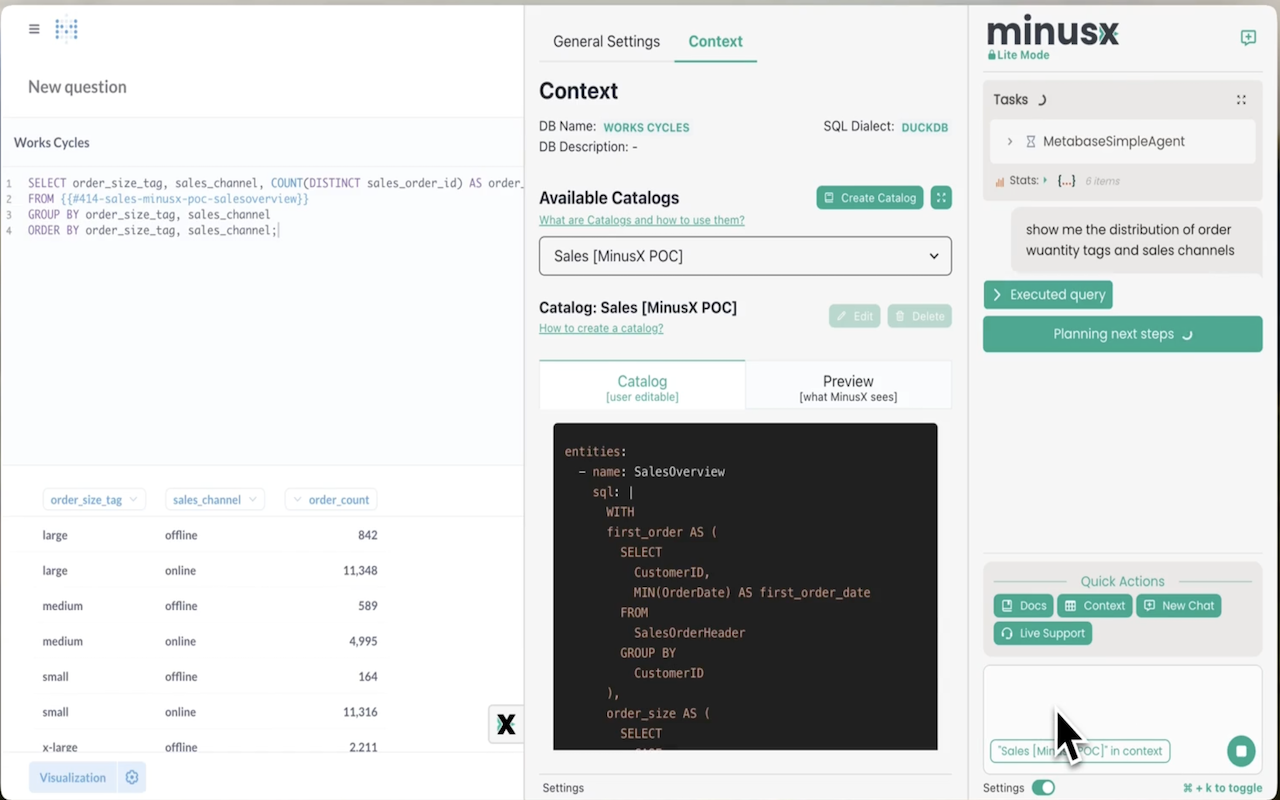Click the Create Catalog button
1280x800 pixels.
click(x=869, y=197)
